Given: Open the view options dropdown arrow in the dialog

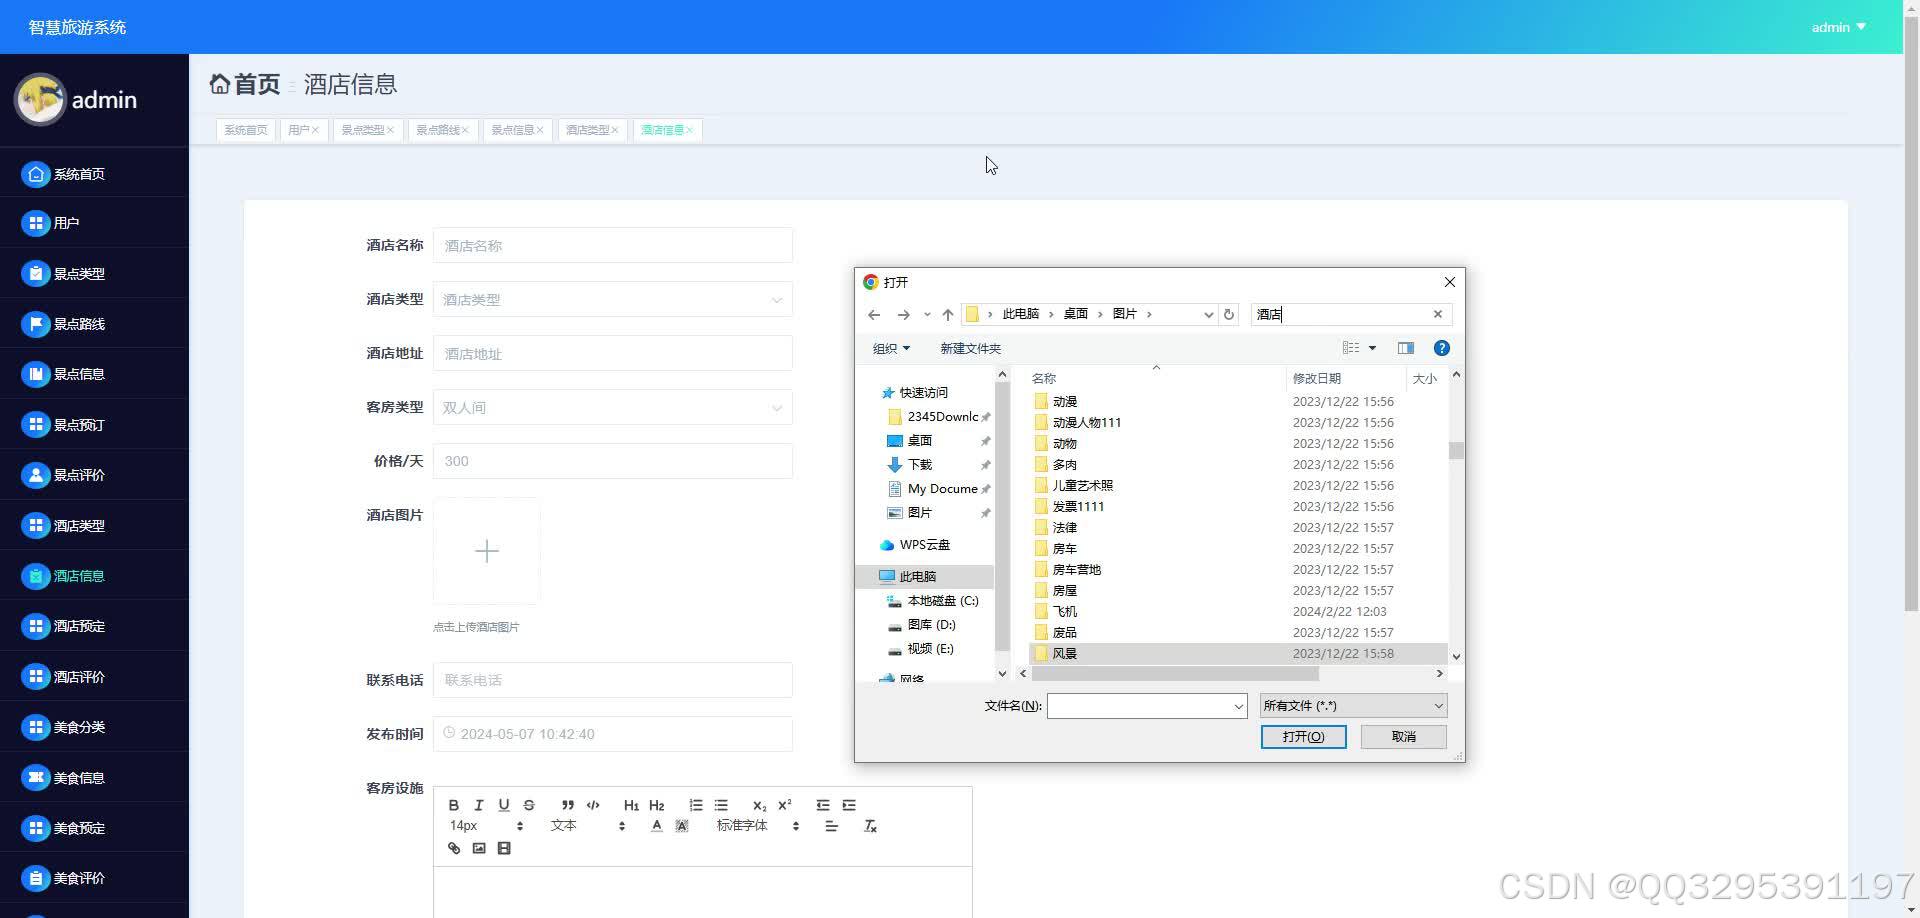Looking at the screenshot, I should pyautogui.click(x=1372, y=348).
